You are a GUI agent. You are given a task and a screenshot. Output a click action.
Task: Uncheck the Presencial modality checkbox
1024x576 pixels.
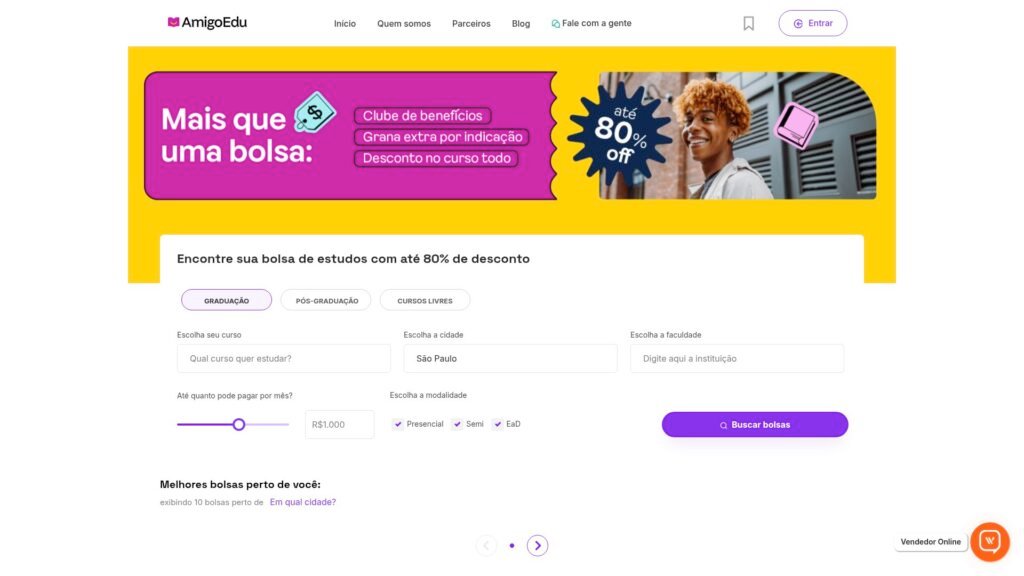[398, 424]
